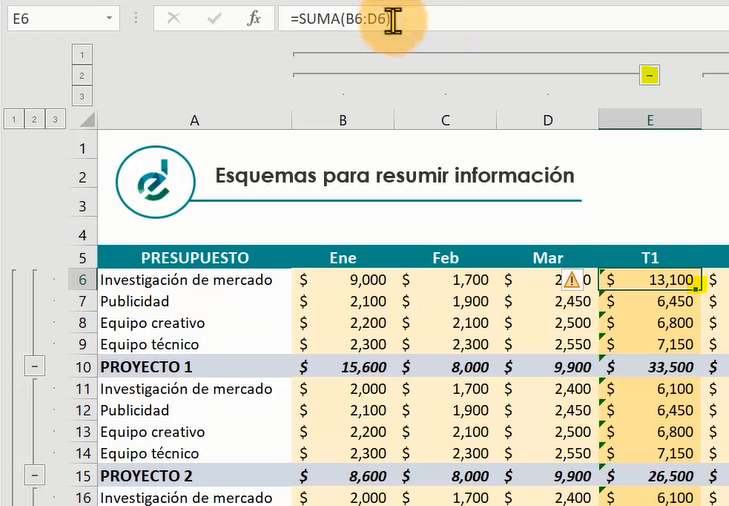The width and height of the screenshot is (729, 506).
Task: Show row outline level 3
Action: (x=55, y=120)
